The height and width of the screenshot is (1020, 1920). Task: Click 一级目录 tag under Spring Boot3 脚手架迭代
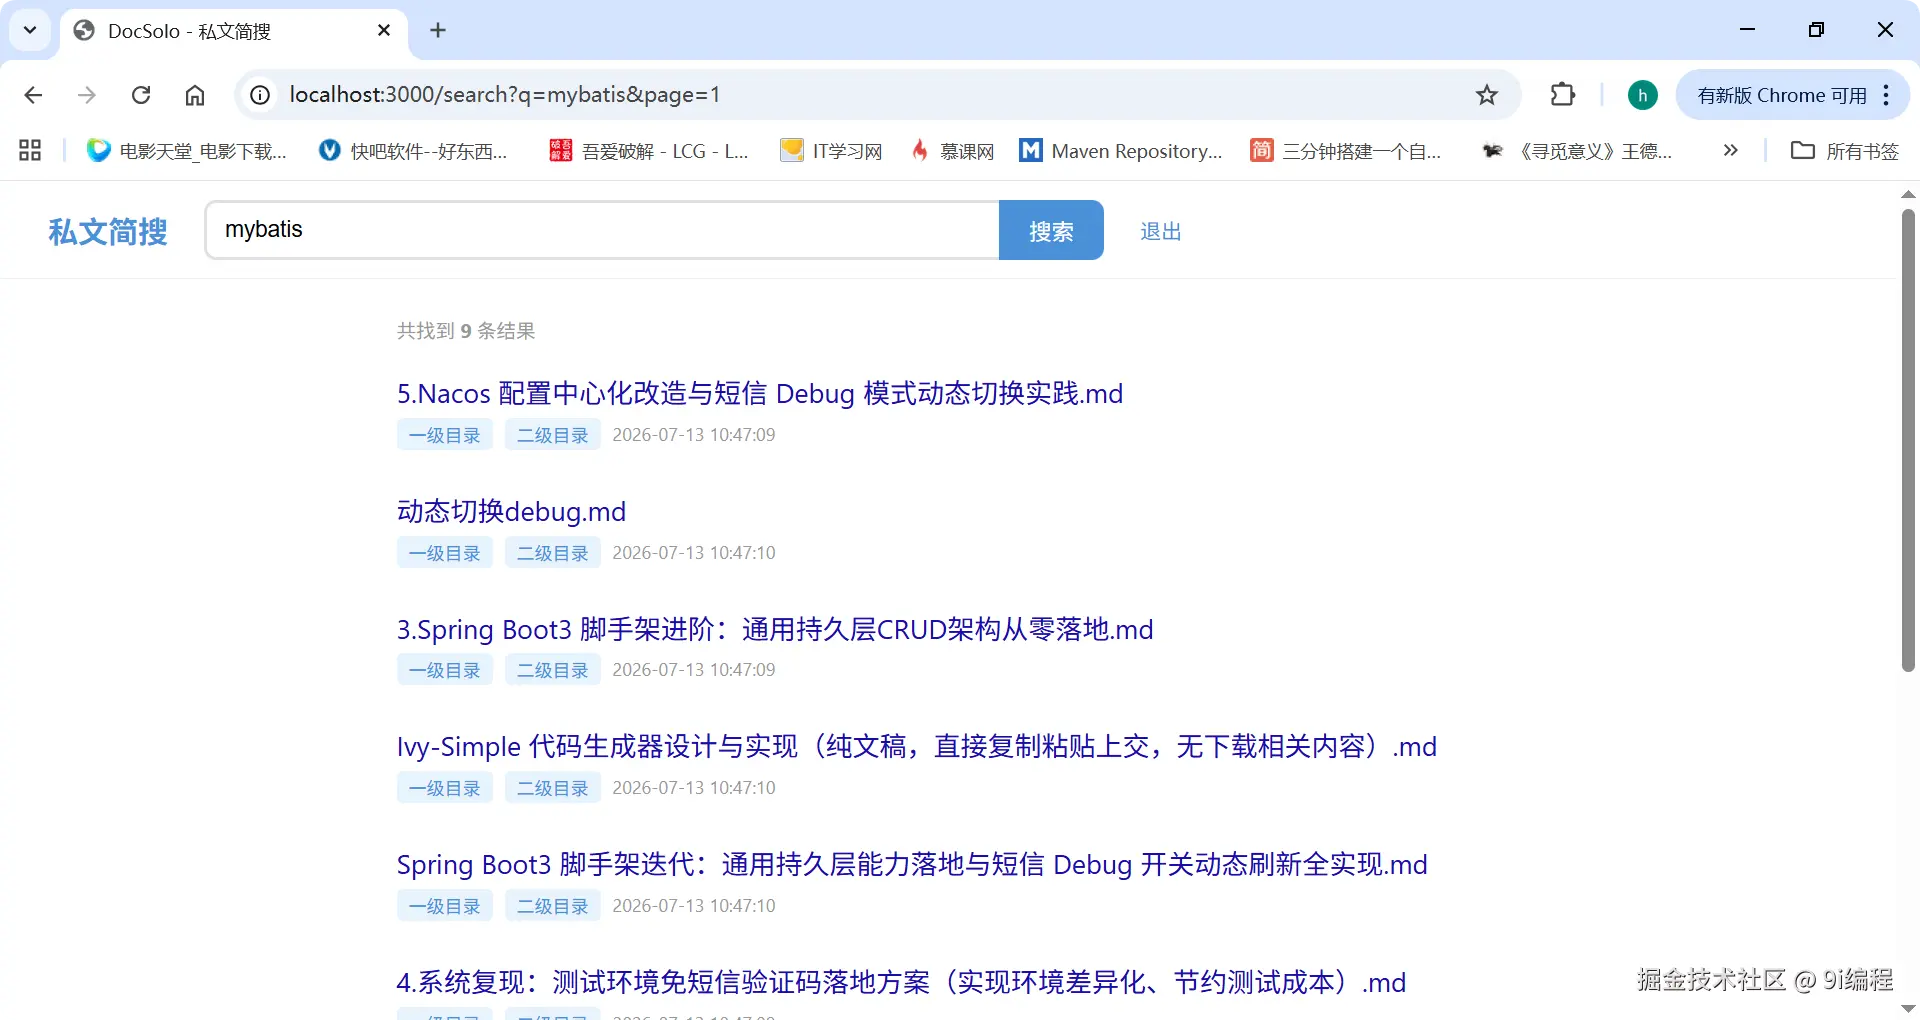point(445,906)
